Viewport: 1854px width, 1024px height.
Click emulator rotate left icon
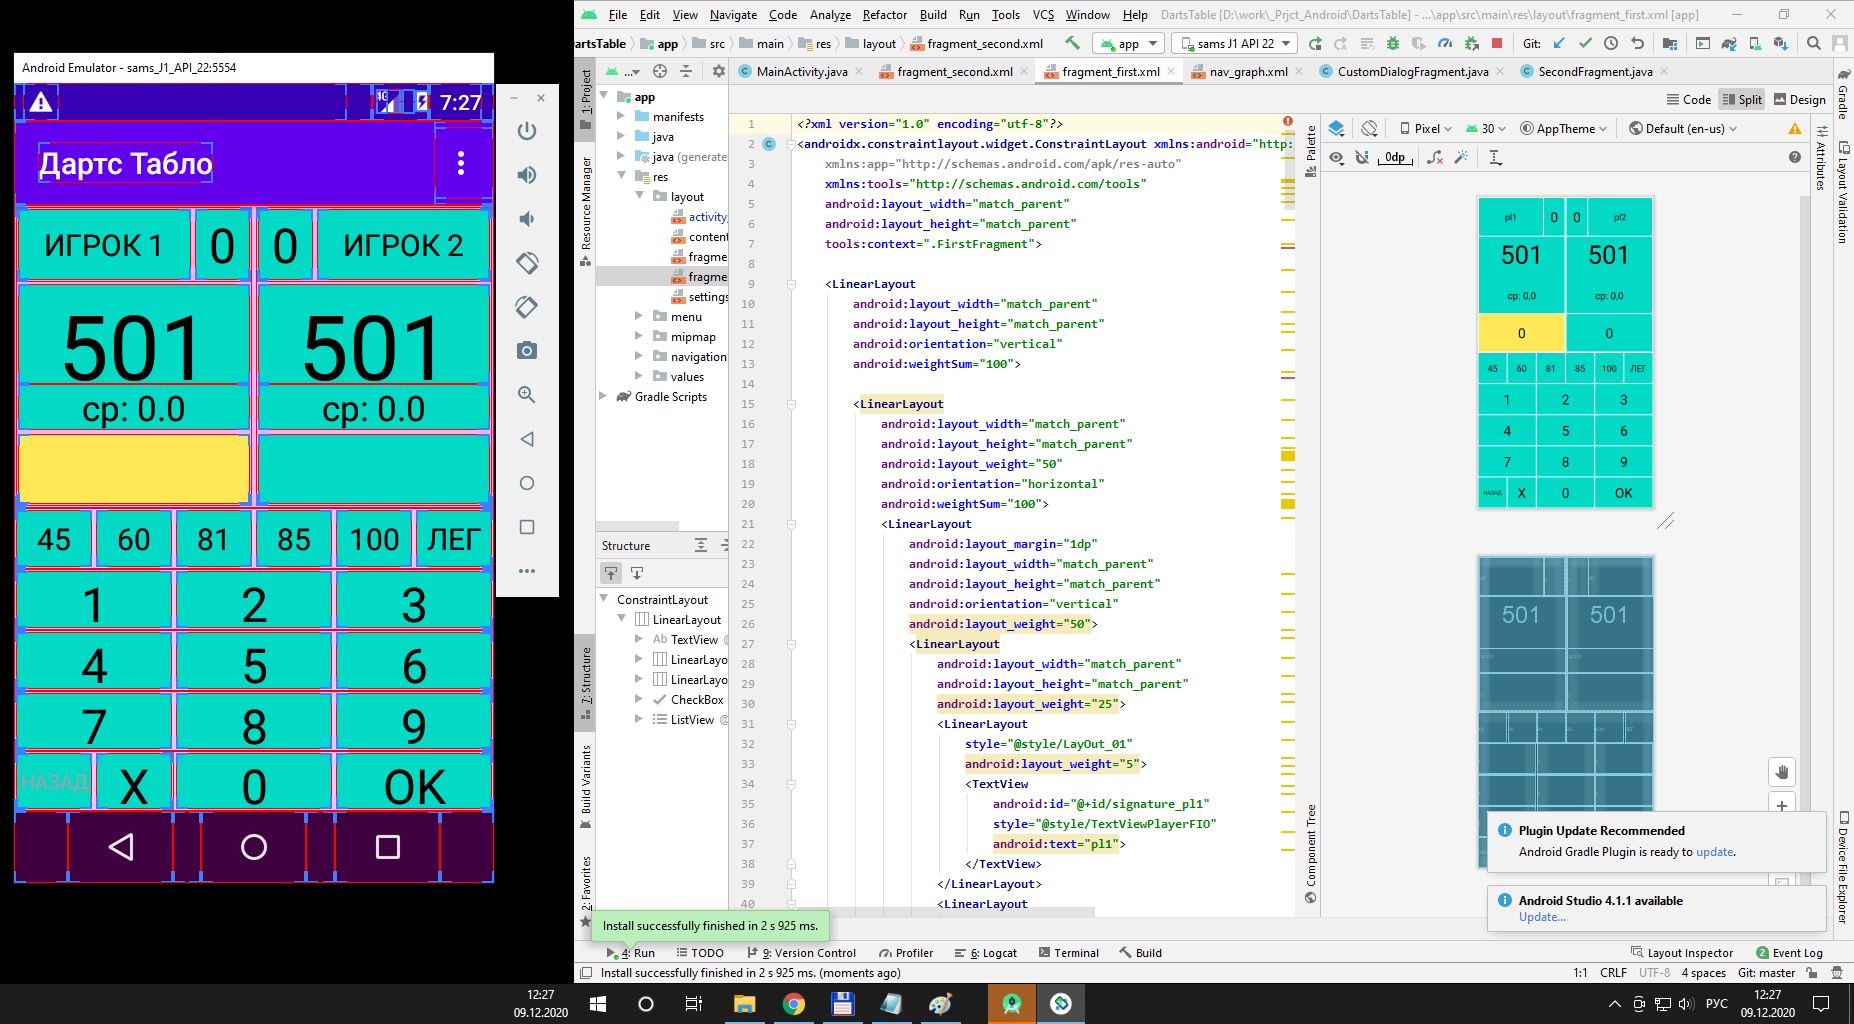(x=527, y=263)
